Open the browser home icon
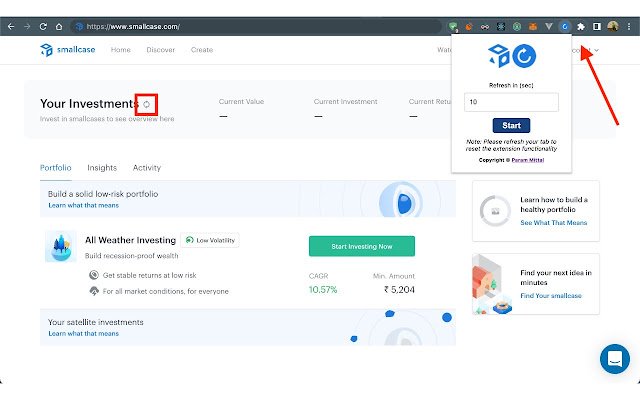The width and height of the screenshot is (640, 400). coord(59,27)
